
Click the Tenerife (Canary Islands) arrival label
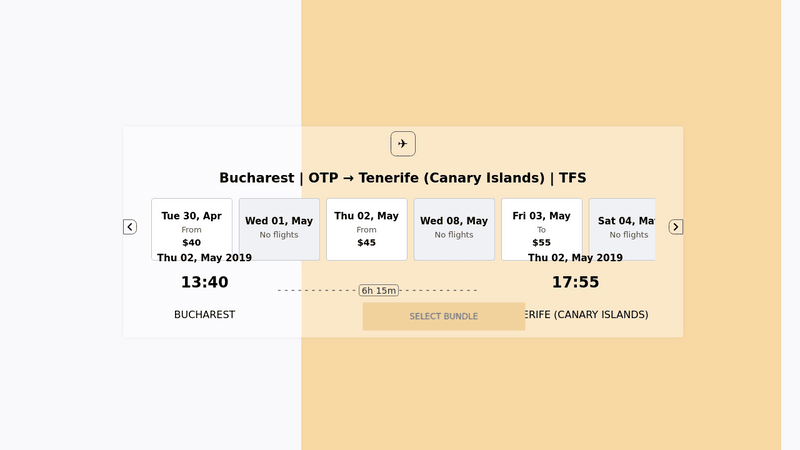pos(590,315)
